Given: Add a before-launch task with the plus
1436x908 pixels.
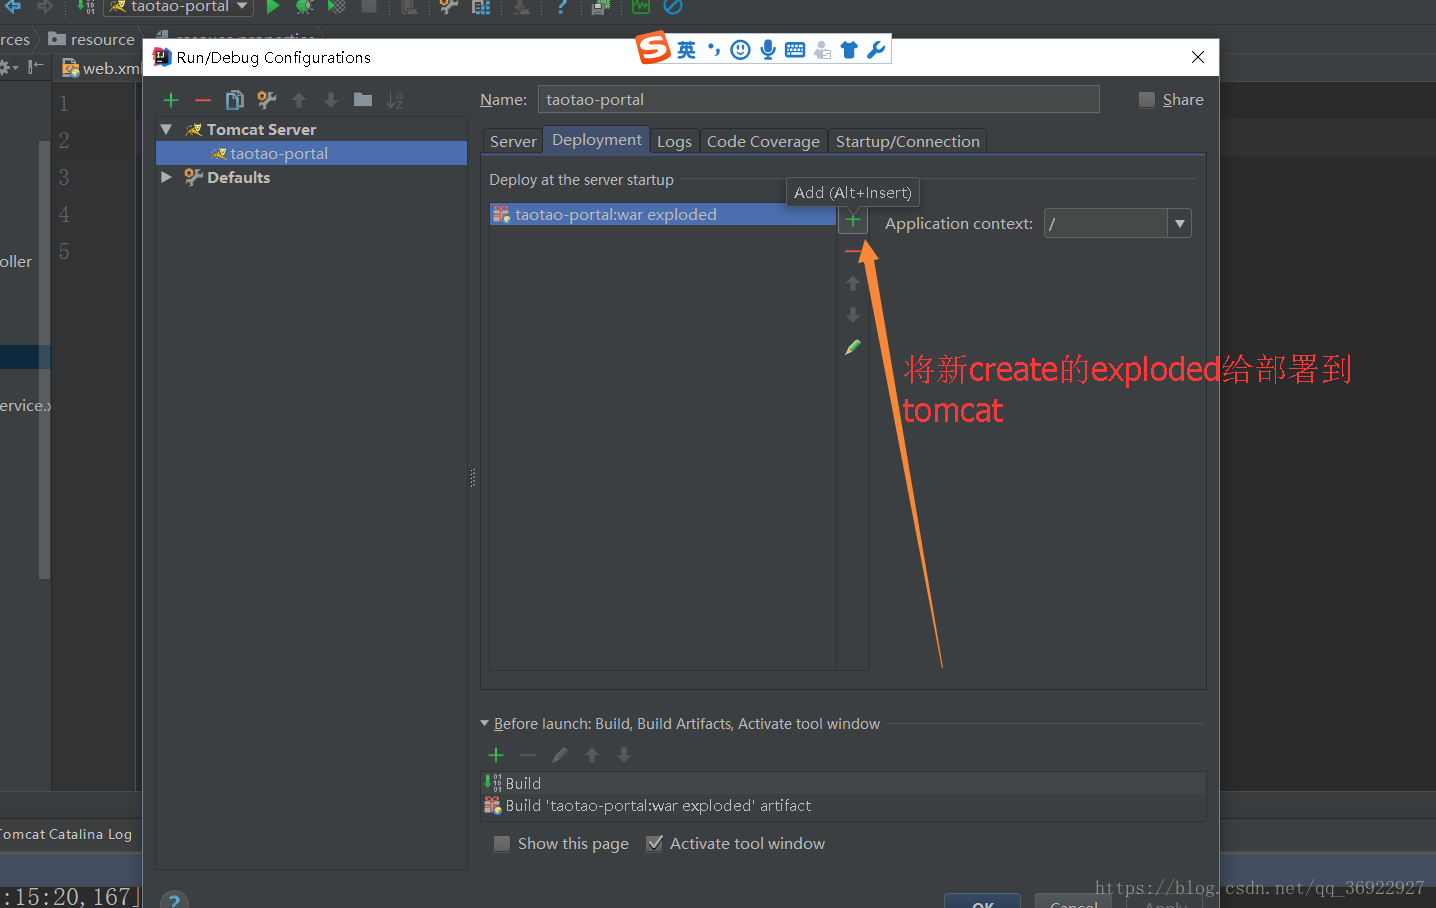Looking at the screenshot, I should 496,755.
